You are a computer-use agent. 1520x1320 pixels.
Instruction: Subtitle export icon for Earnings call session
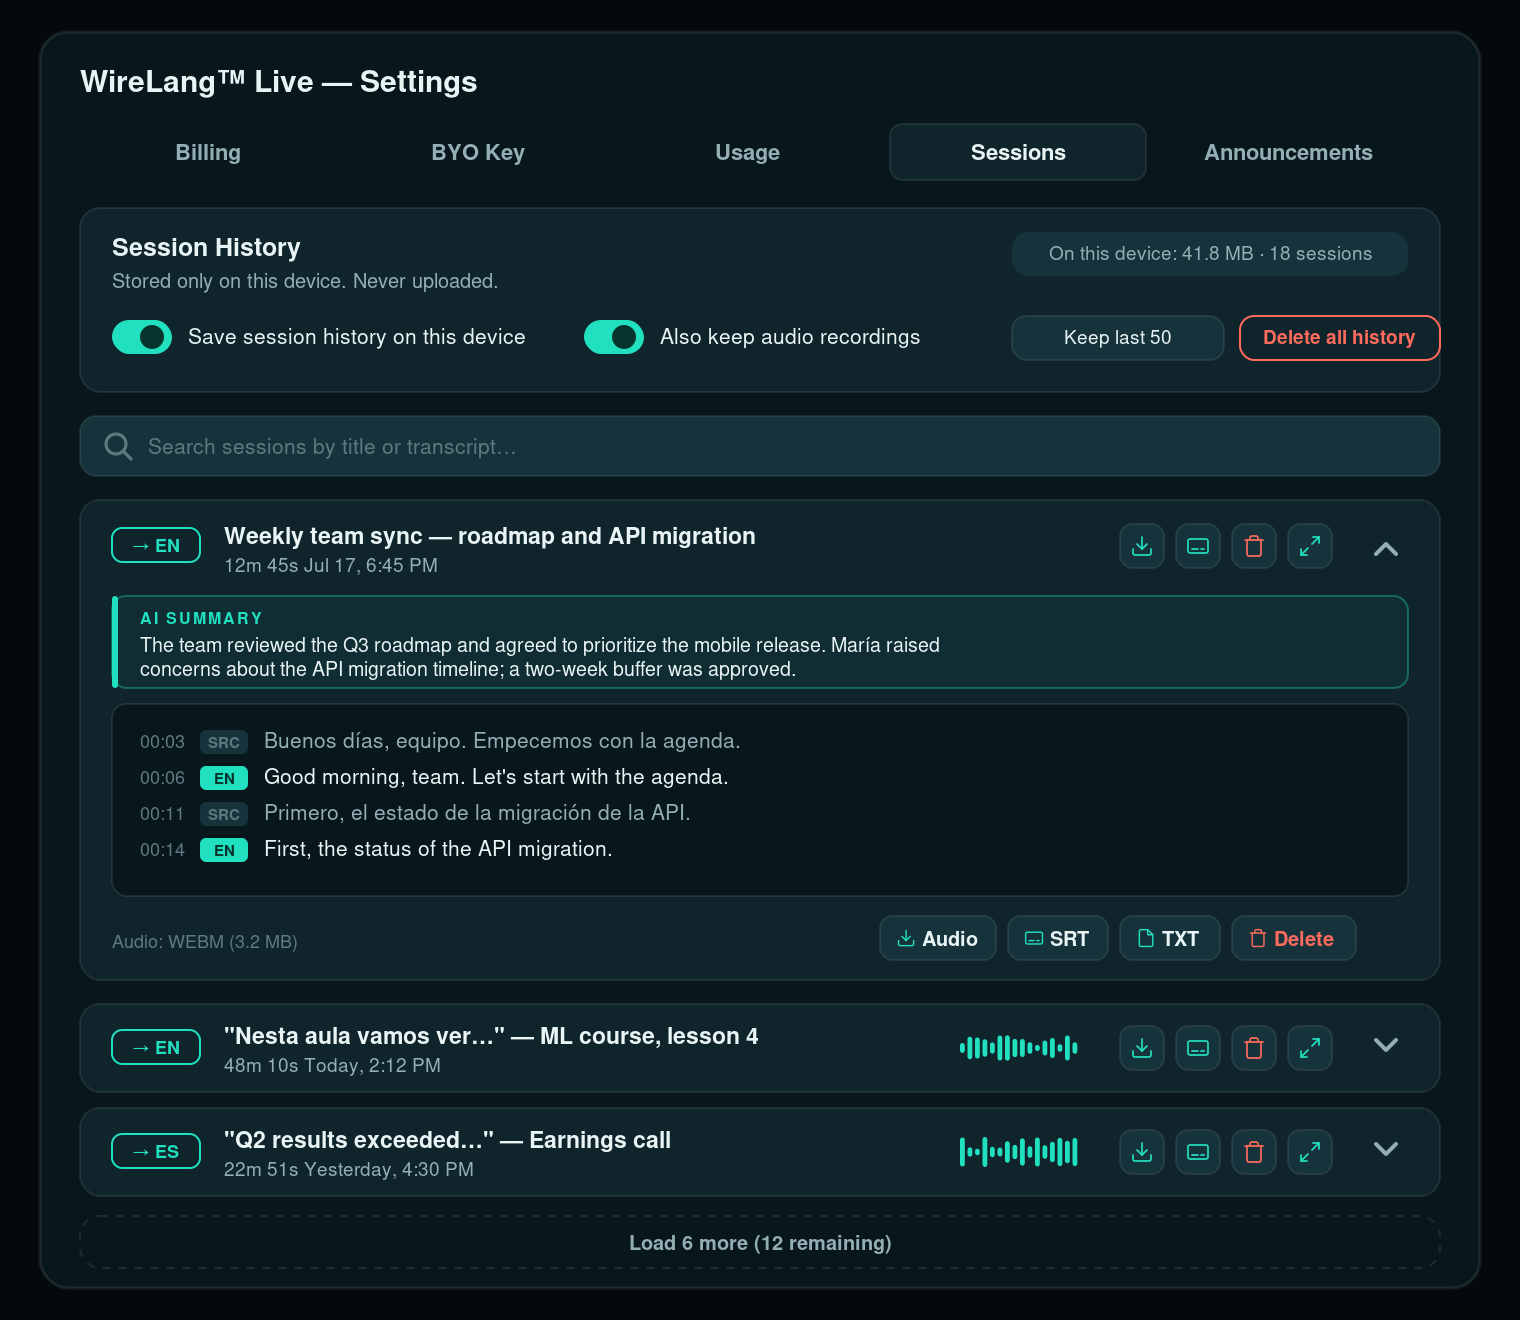tap(1198, 1152)
